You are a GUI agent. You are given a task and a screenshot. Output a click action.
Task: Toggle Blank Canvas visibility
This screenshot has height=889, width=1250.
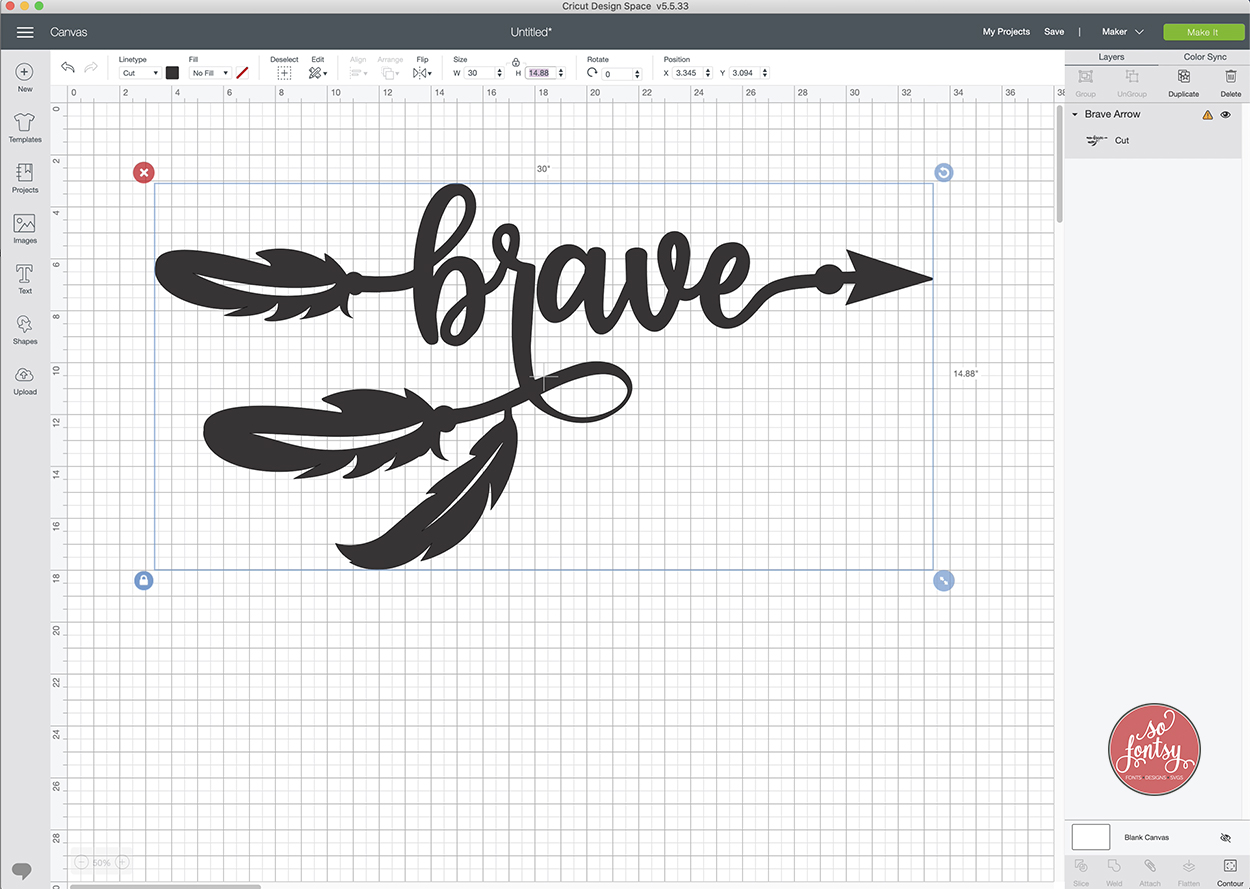click(x=1226, y=838)
